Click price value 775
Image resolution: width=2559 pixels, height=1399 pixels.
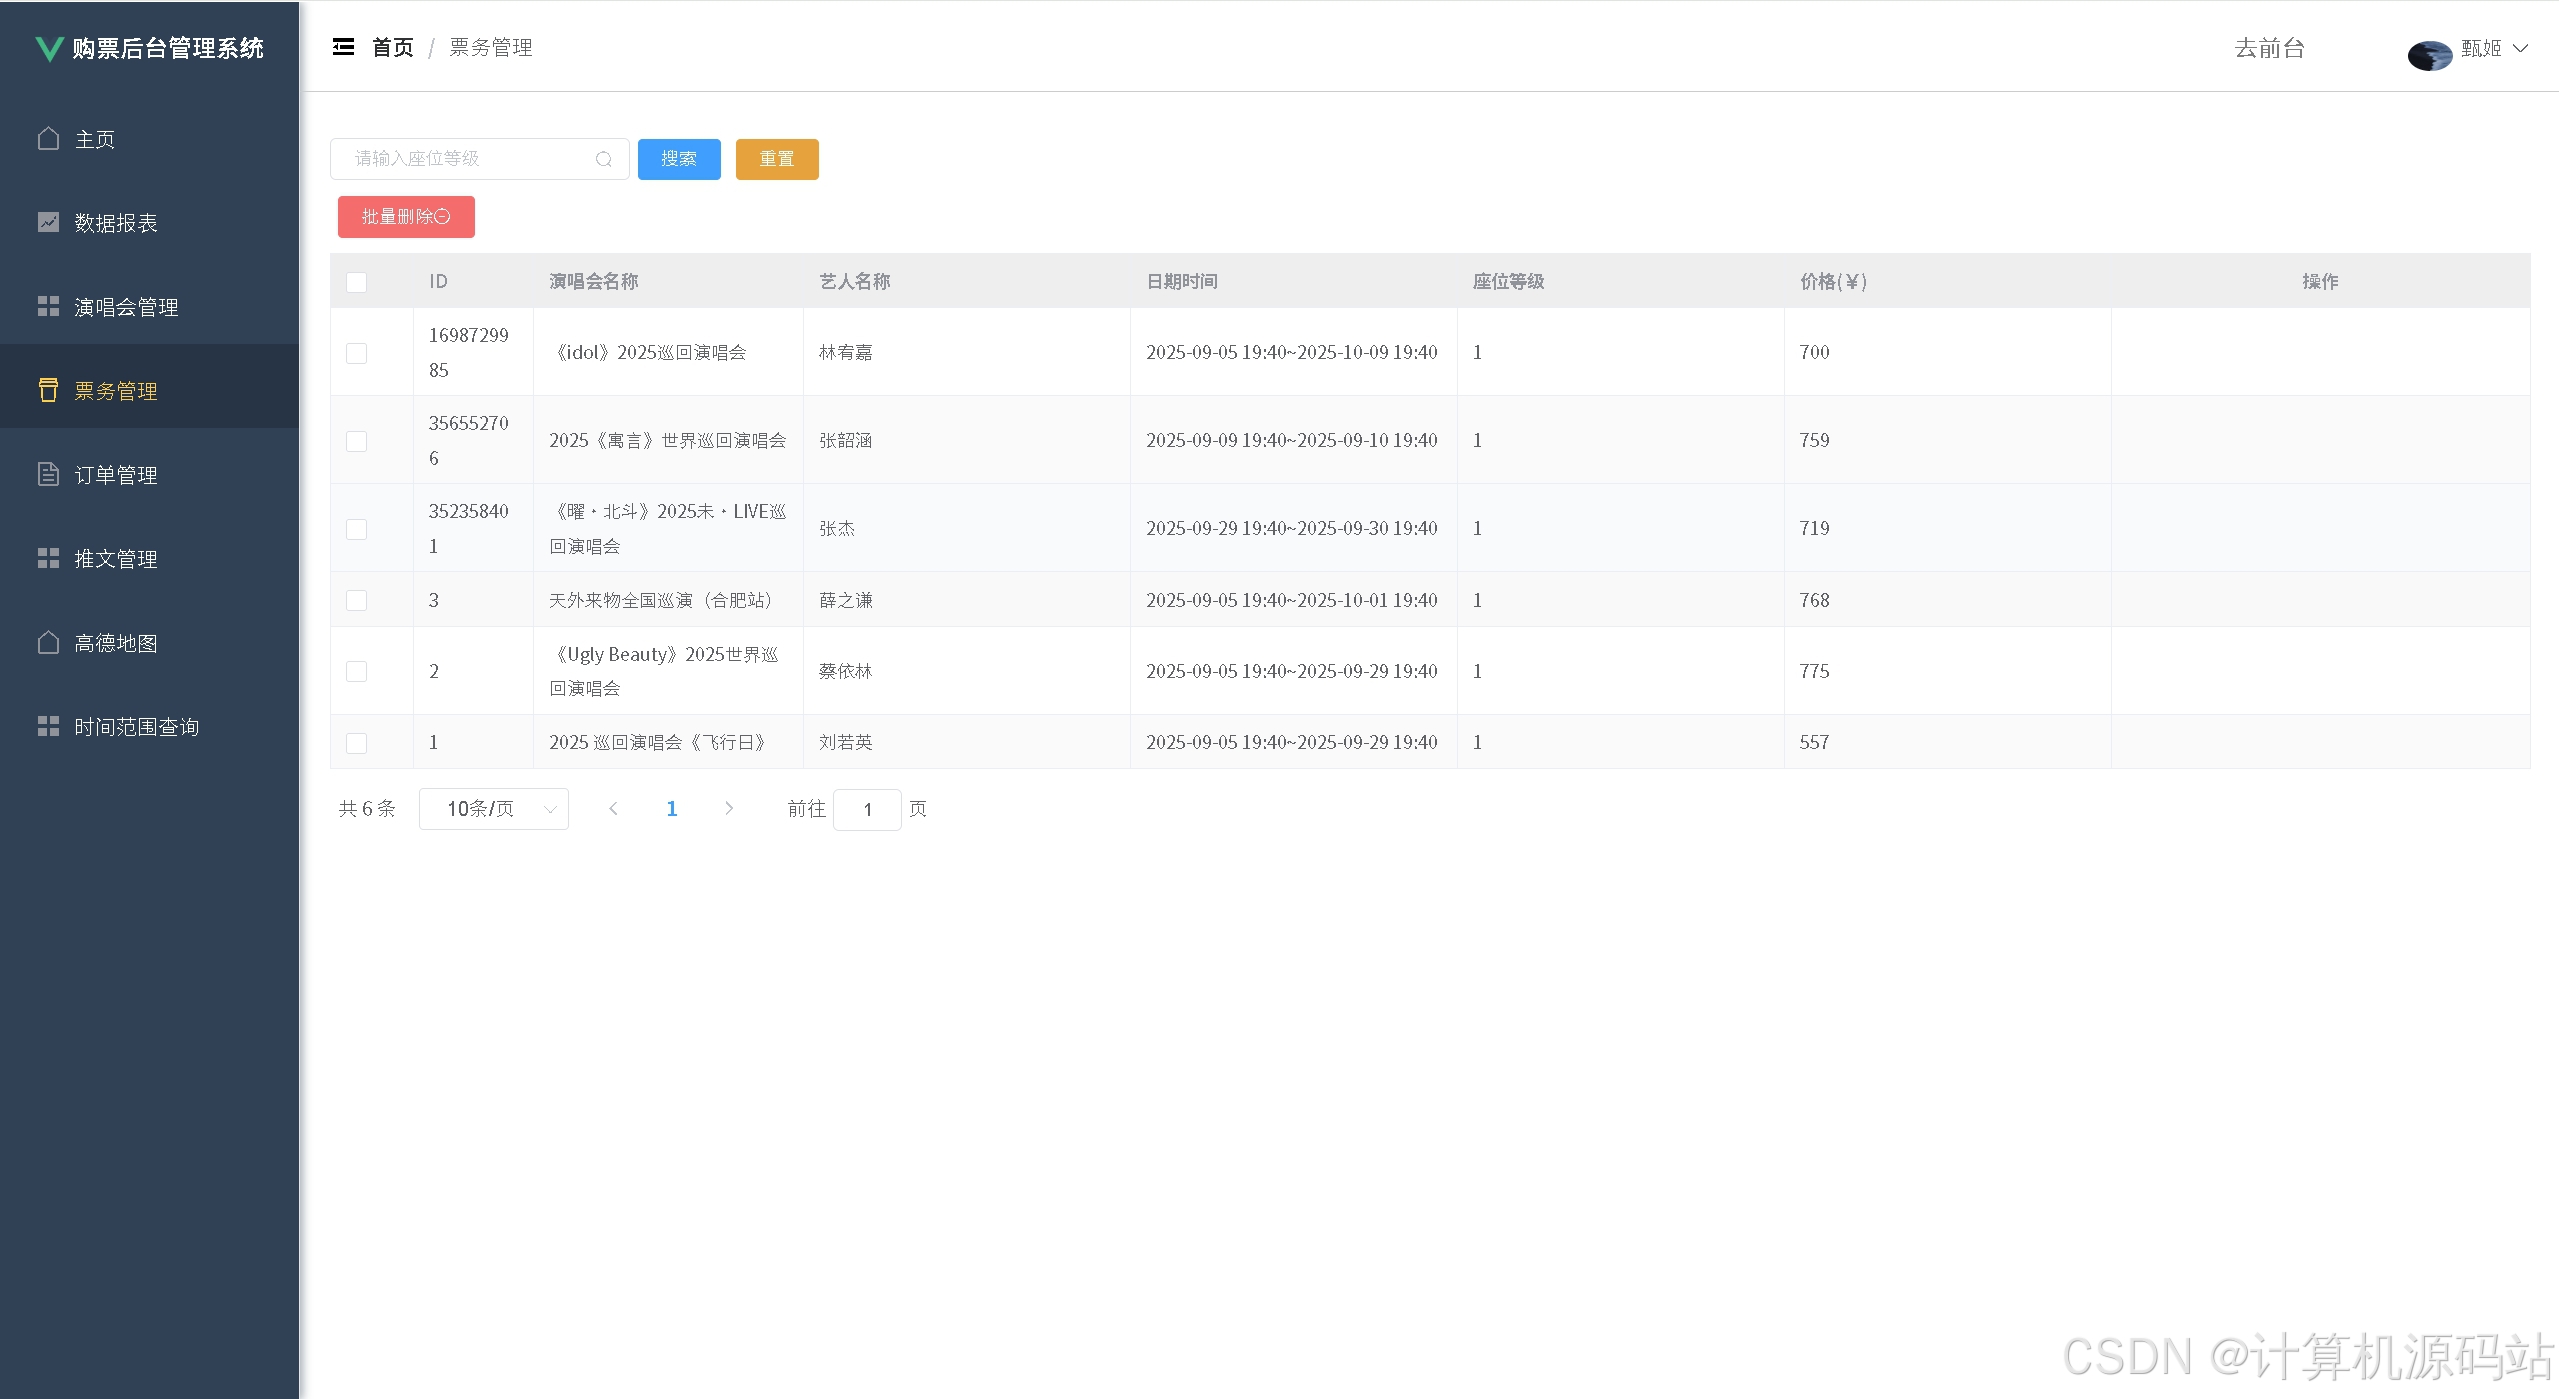click(1814, 671)
